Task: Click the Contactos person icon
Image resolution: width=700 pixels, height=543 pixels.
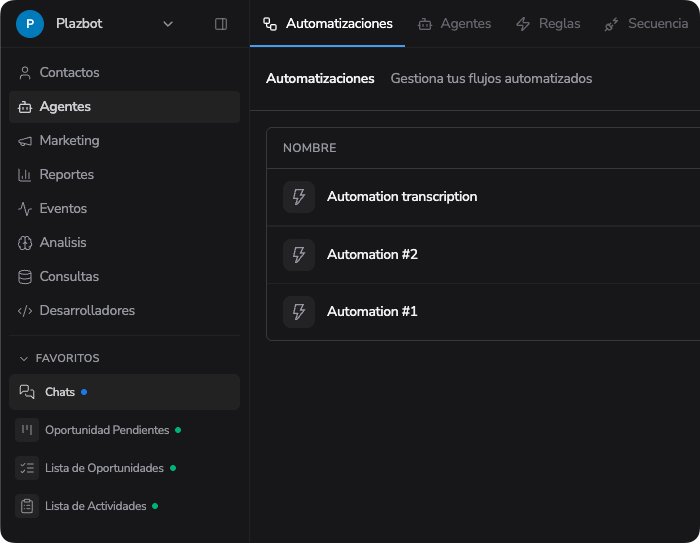Action: (x=25, y=73)
